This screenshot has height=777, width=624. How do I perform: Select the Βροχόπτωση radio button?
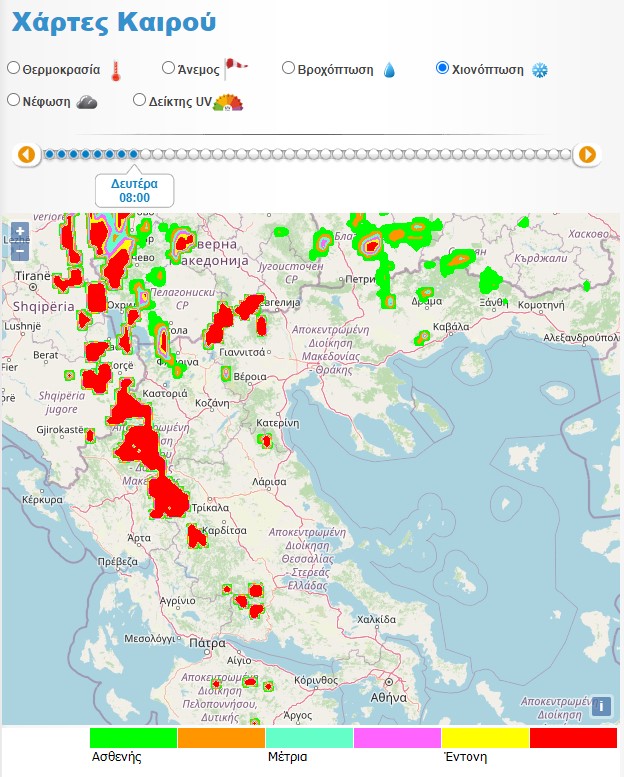(x=288, y=68)
